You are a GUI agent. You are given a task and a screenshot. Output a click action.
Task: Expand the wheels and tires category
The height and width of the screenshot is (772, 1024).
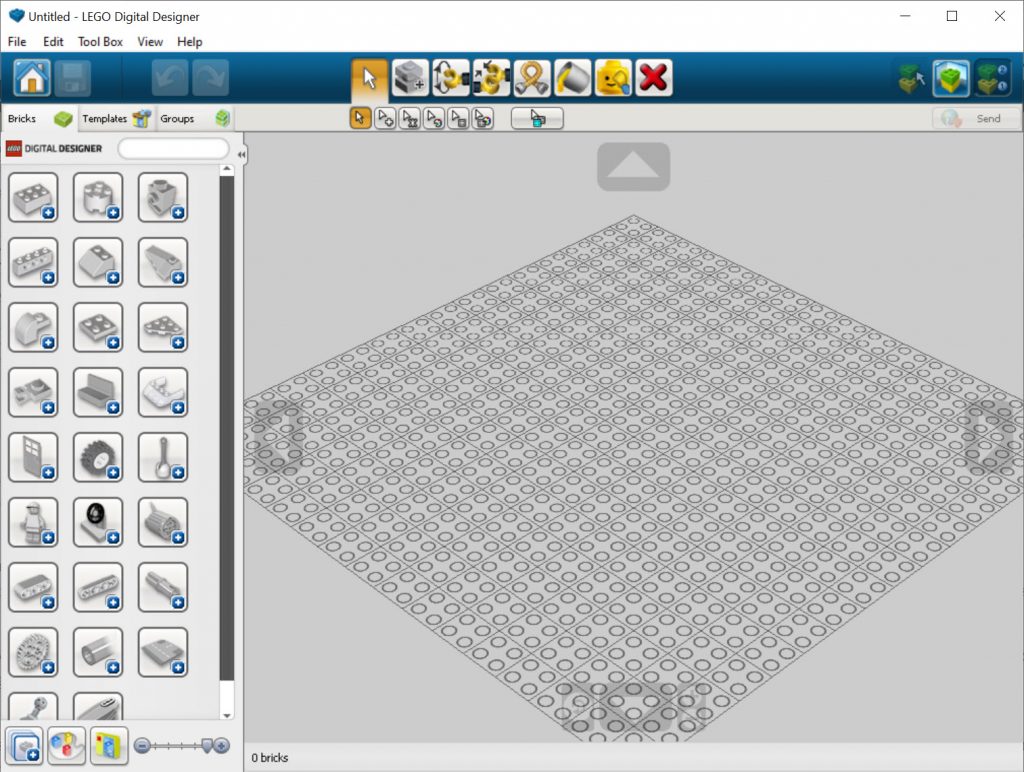tap(98, 458)
